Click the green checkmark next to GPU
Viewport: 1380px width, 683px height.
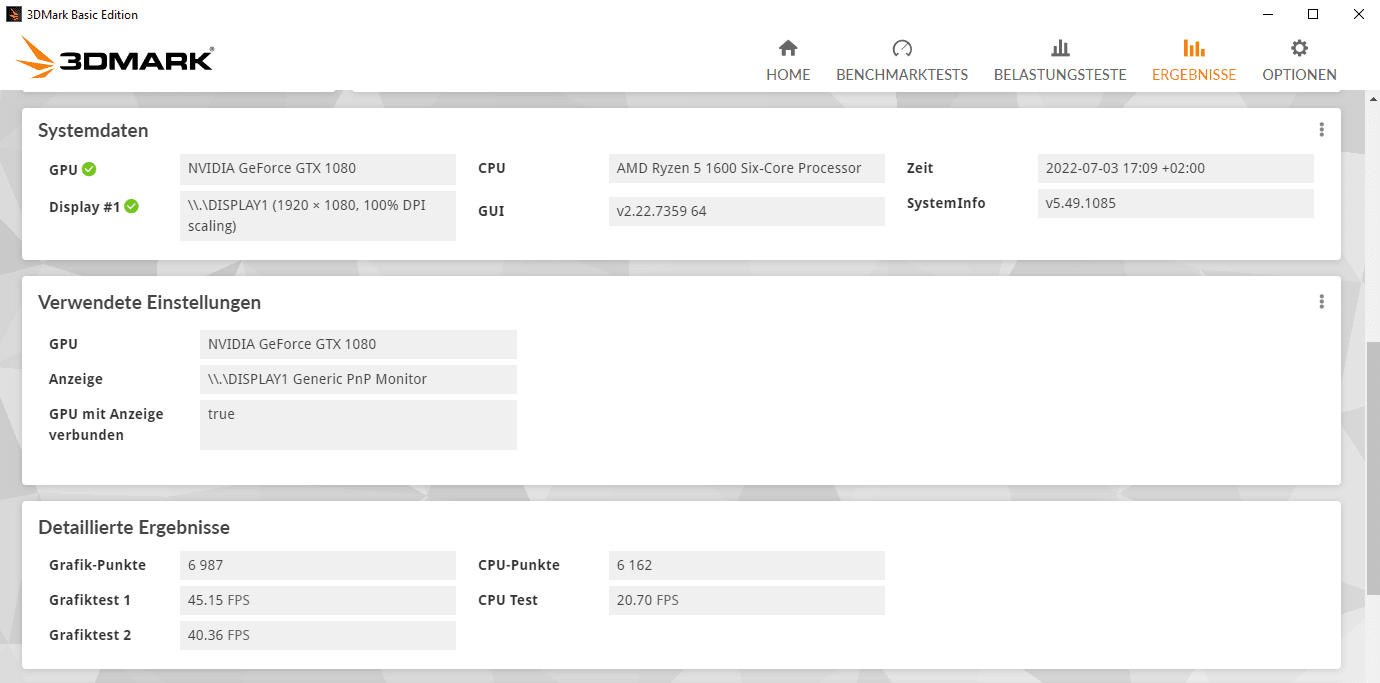click(x=89, y=169)
